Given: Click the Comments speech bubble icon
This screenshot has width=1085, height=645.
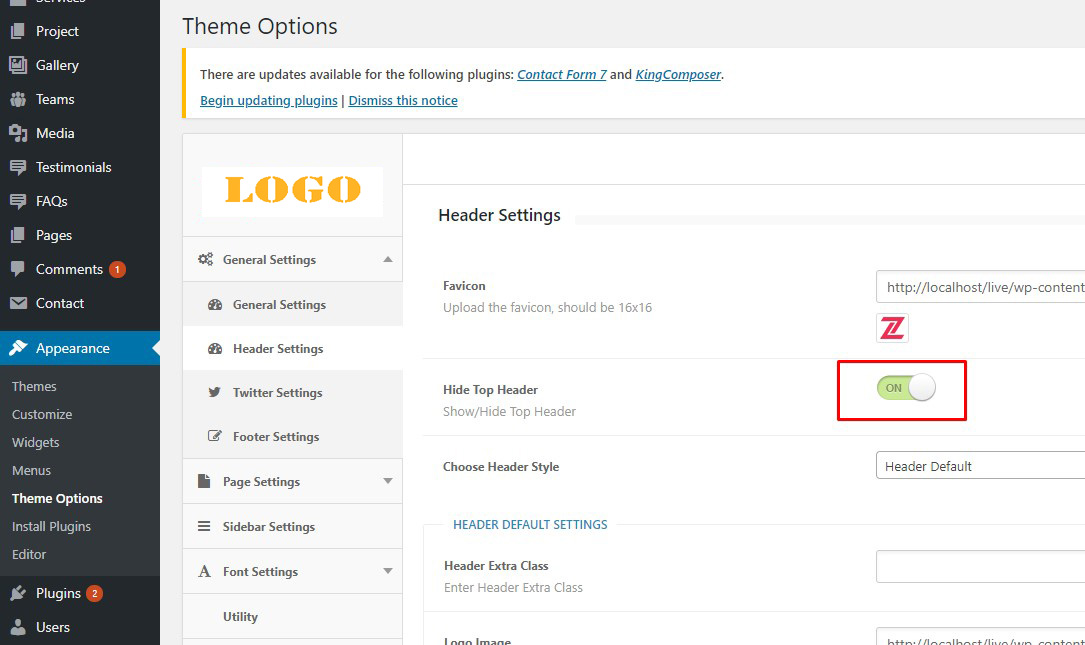Looking at the screenshot, I should [18, 269].
